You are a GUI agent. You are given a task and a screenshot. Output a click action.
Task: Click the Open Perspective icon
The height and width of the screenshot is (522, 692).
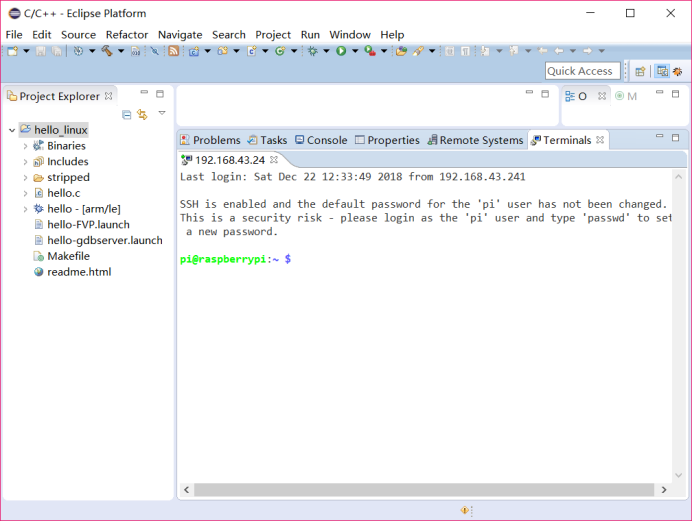640,71
